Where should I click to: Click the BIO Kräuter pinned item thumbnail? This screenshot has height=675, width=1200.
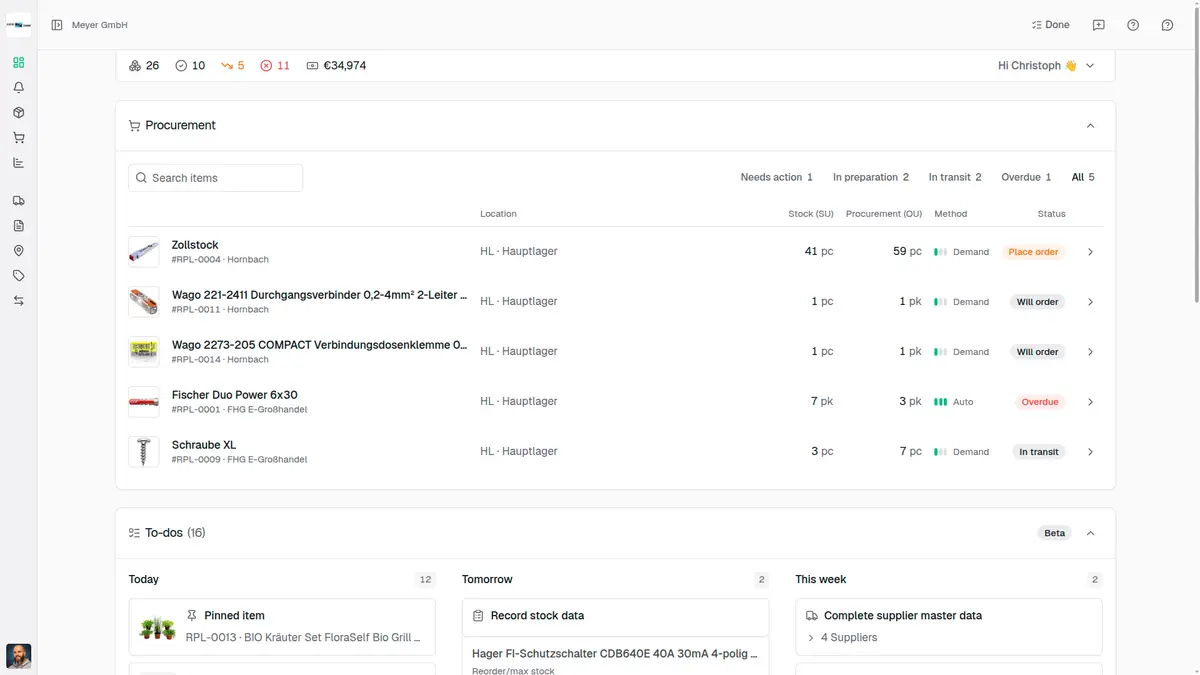158,627
